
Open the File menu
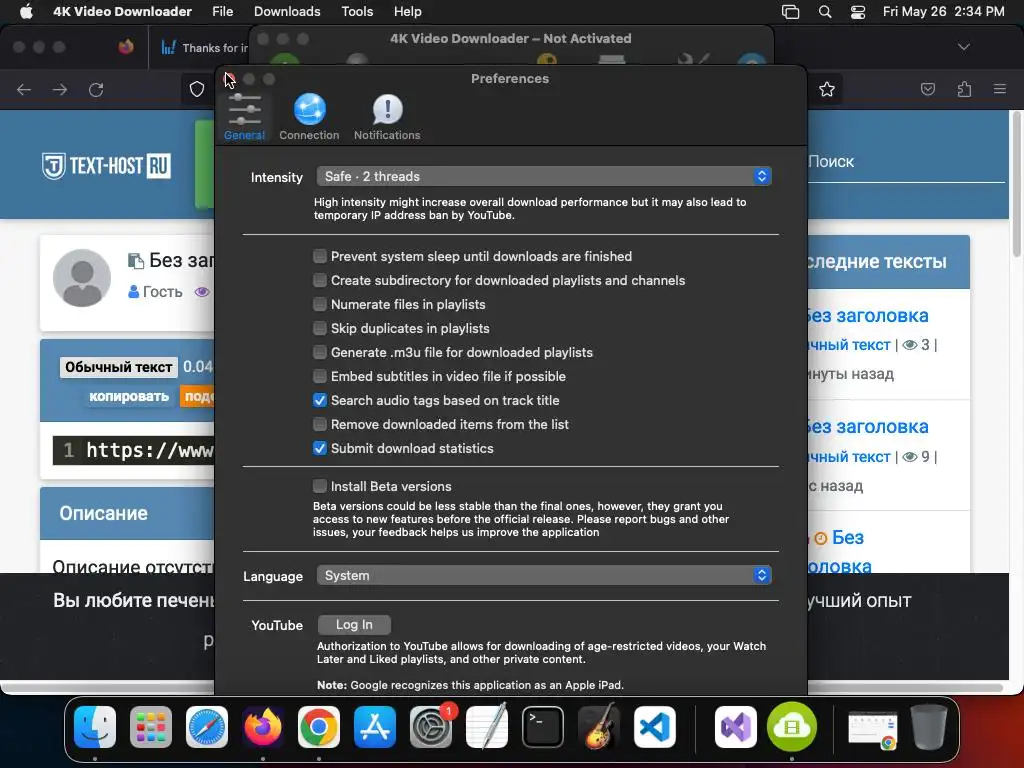(222, 11)
